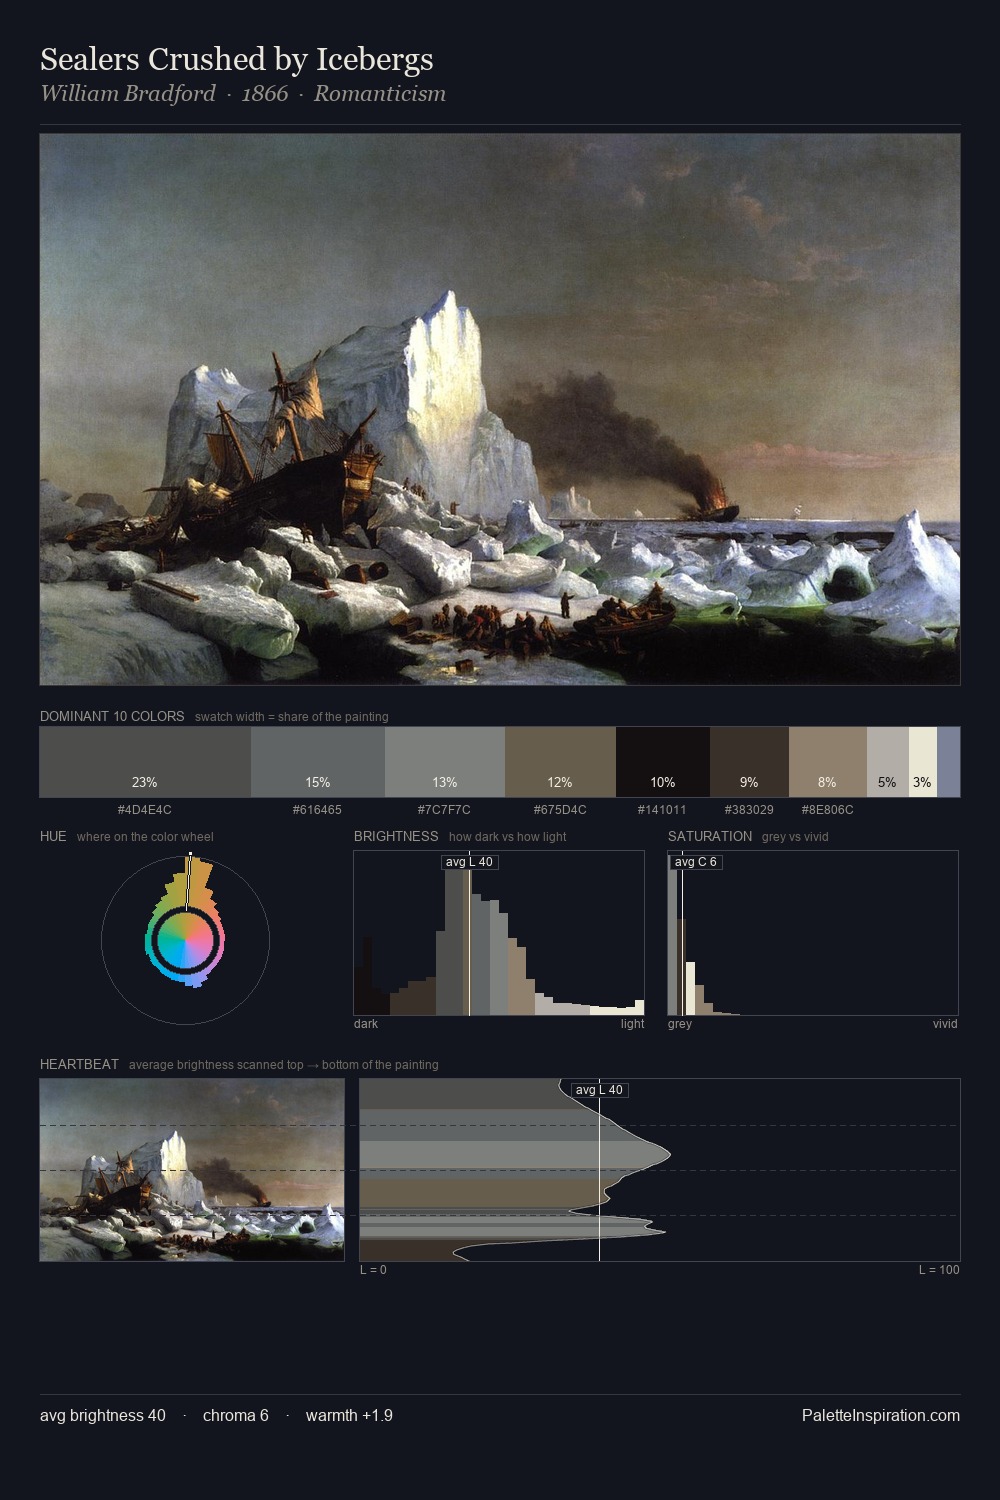Click the 'avg L 40' label in brightness histogram
This screenshot has width=1000, height=1500.
(x=469, y=862)
